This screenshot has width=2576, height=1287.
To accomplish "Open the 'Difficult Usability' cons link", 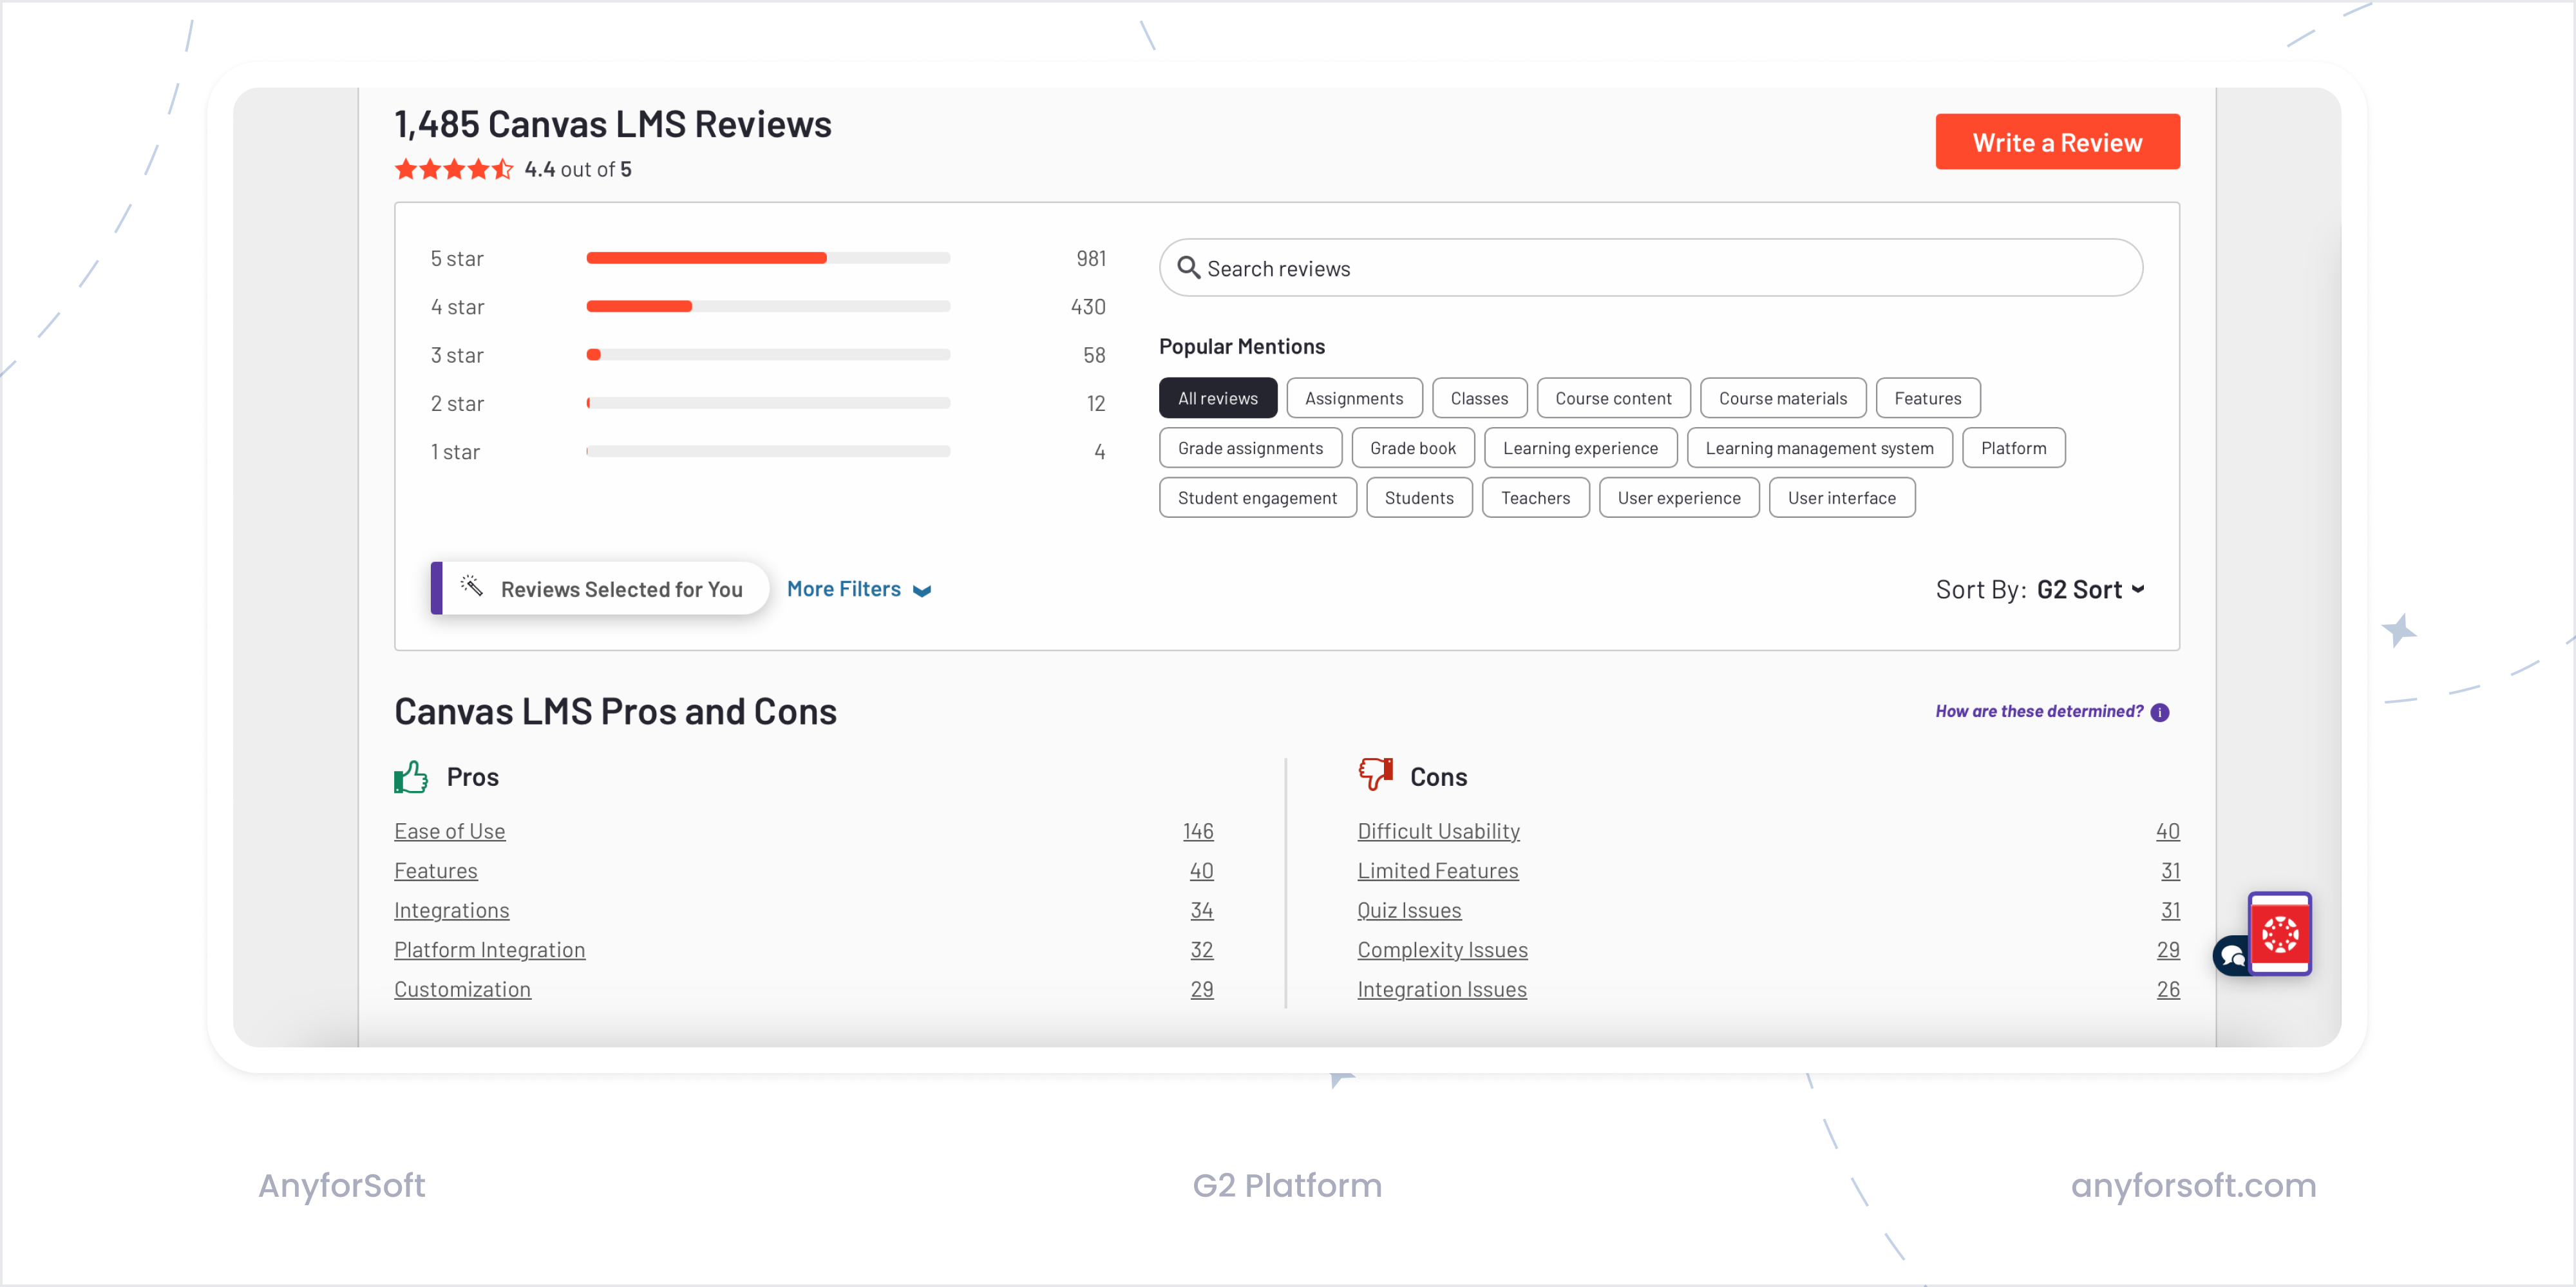I will point(1438,830).
